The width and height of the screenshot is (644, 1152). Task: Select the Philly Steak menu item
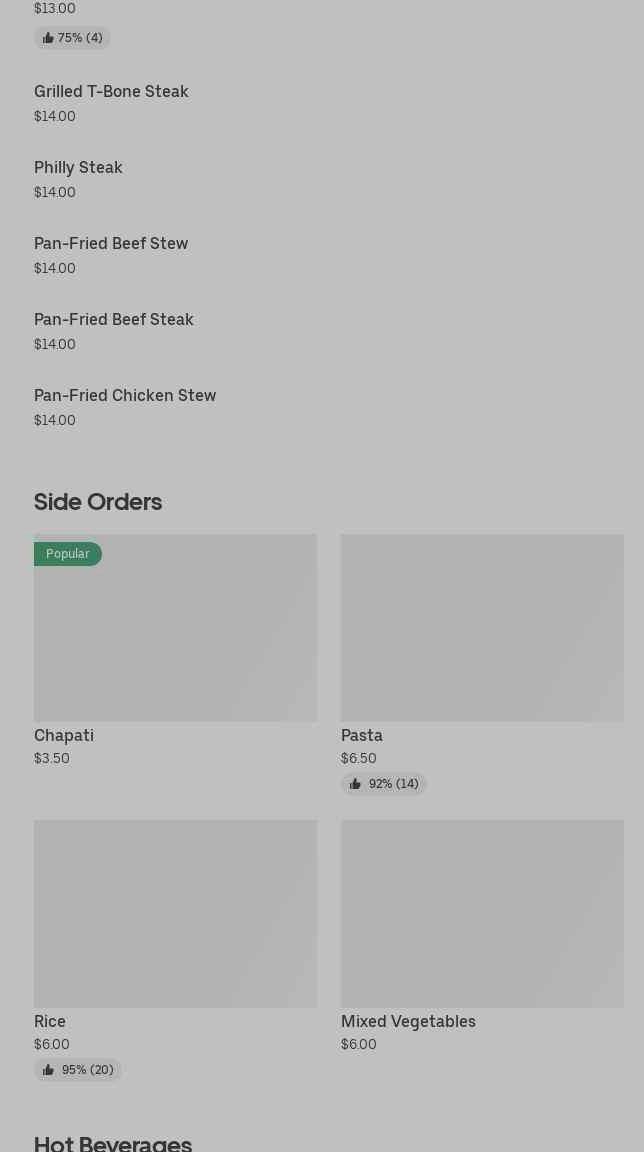tap(78, 168)
